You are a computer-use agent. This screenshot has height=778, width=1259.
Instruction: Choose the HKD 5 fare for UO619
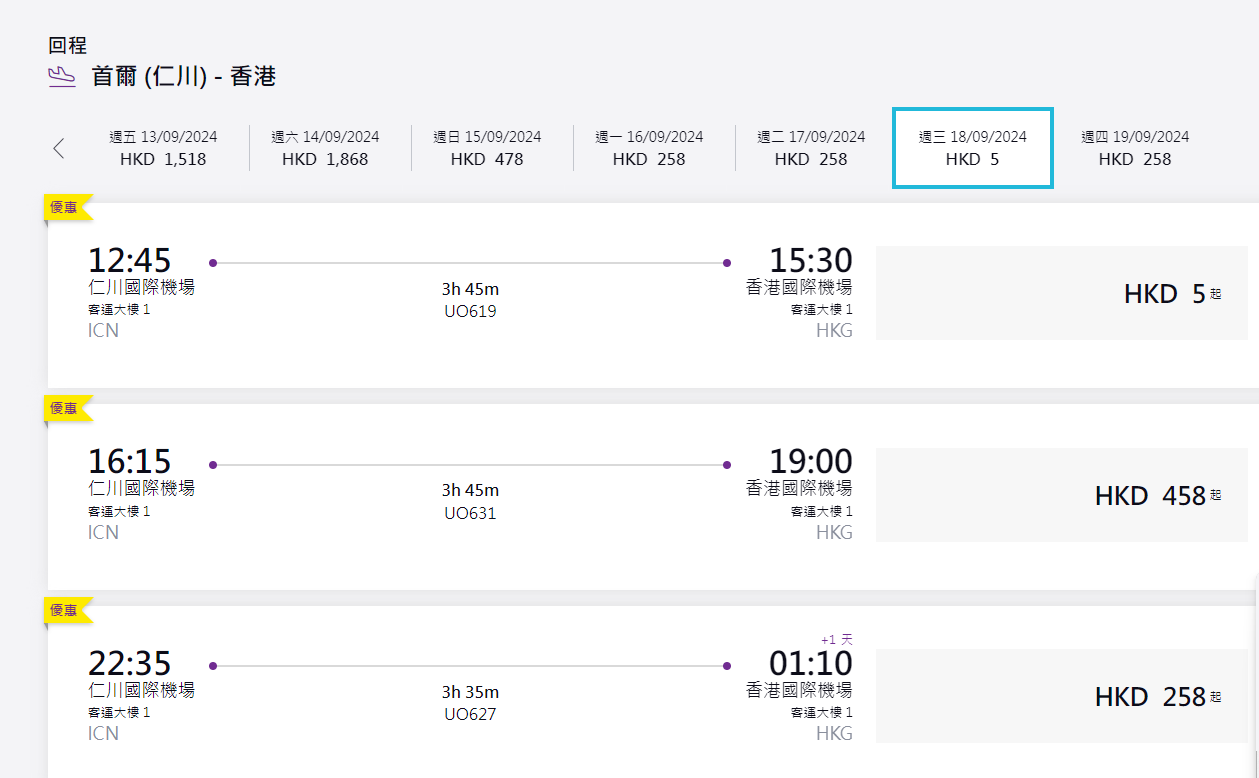click(1061, 294)
